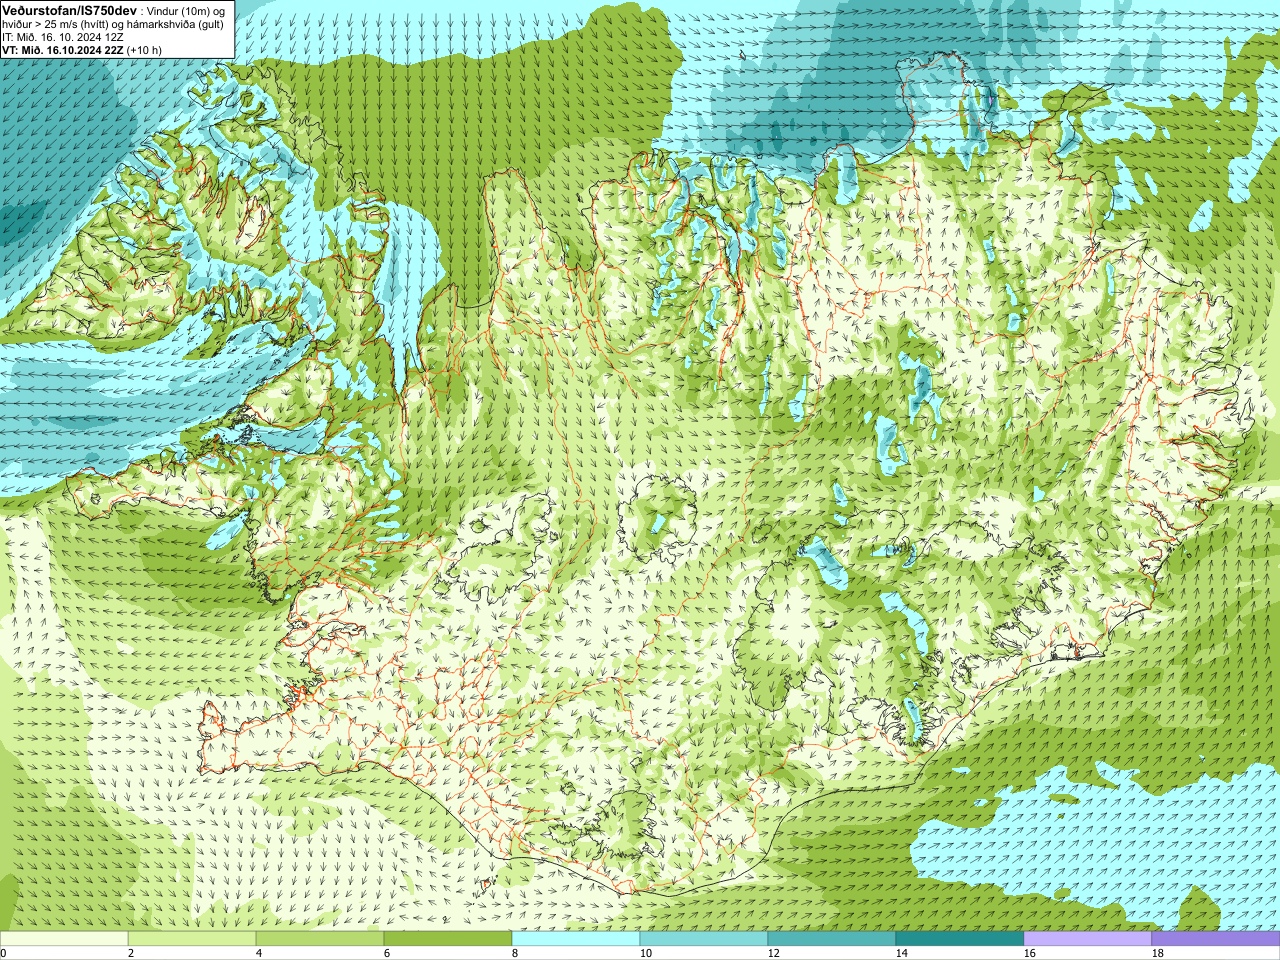
Task: Click the legend label "4"
Action: 259,953
